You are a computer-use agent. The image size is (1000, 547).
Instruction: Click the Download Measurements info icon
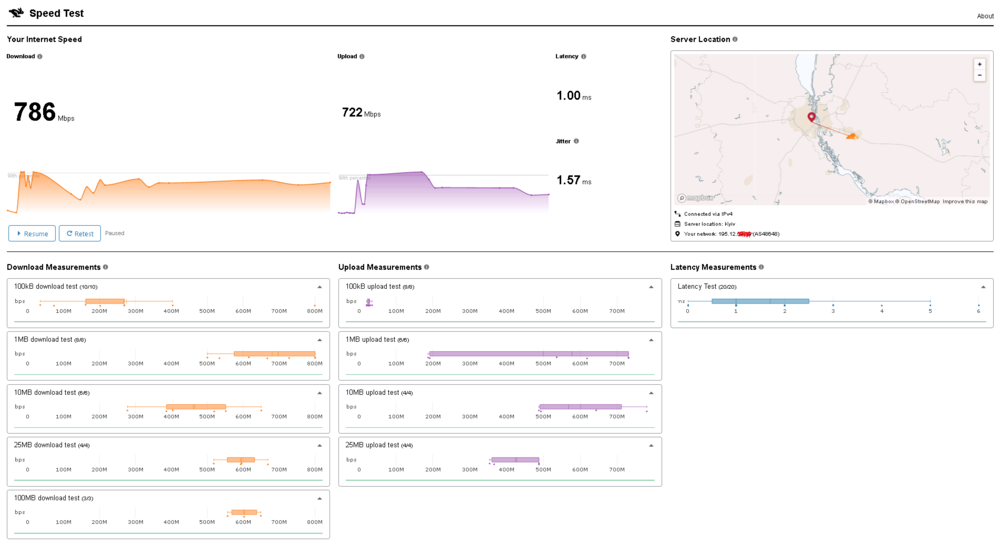[x=106, y=268]
